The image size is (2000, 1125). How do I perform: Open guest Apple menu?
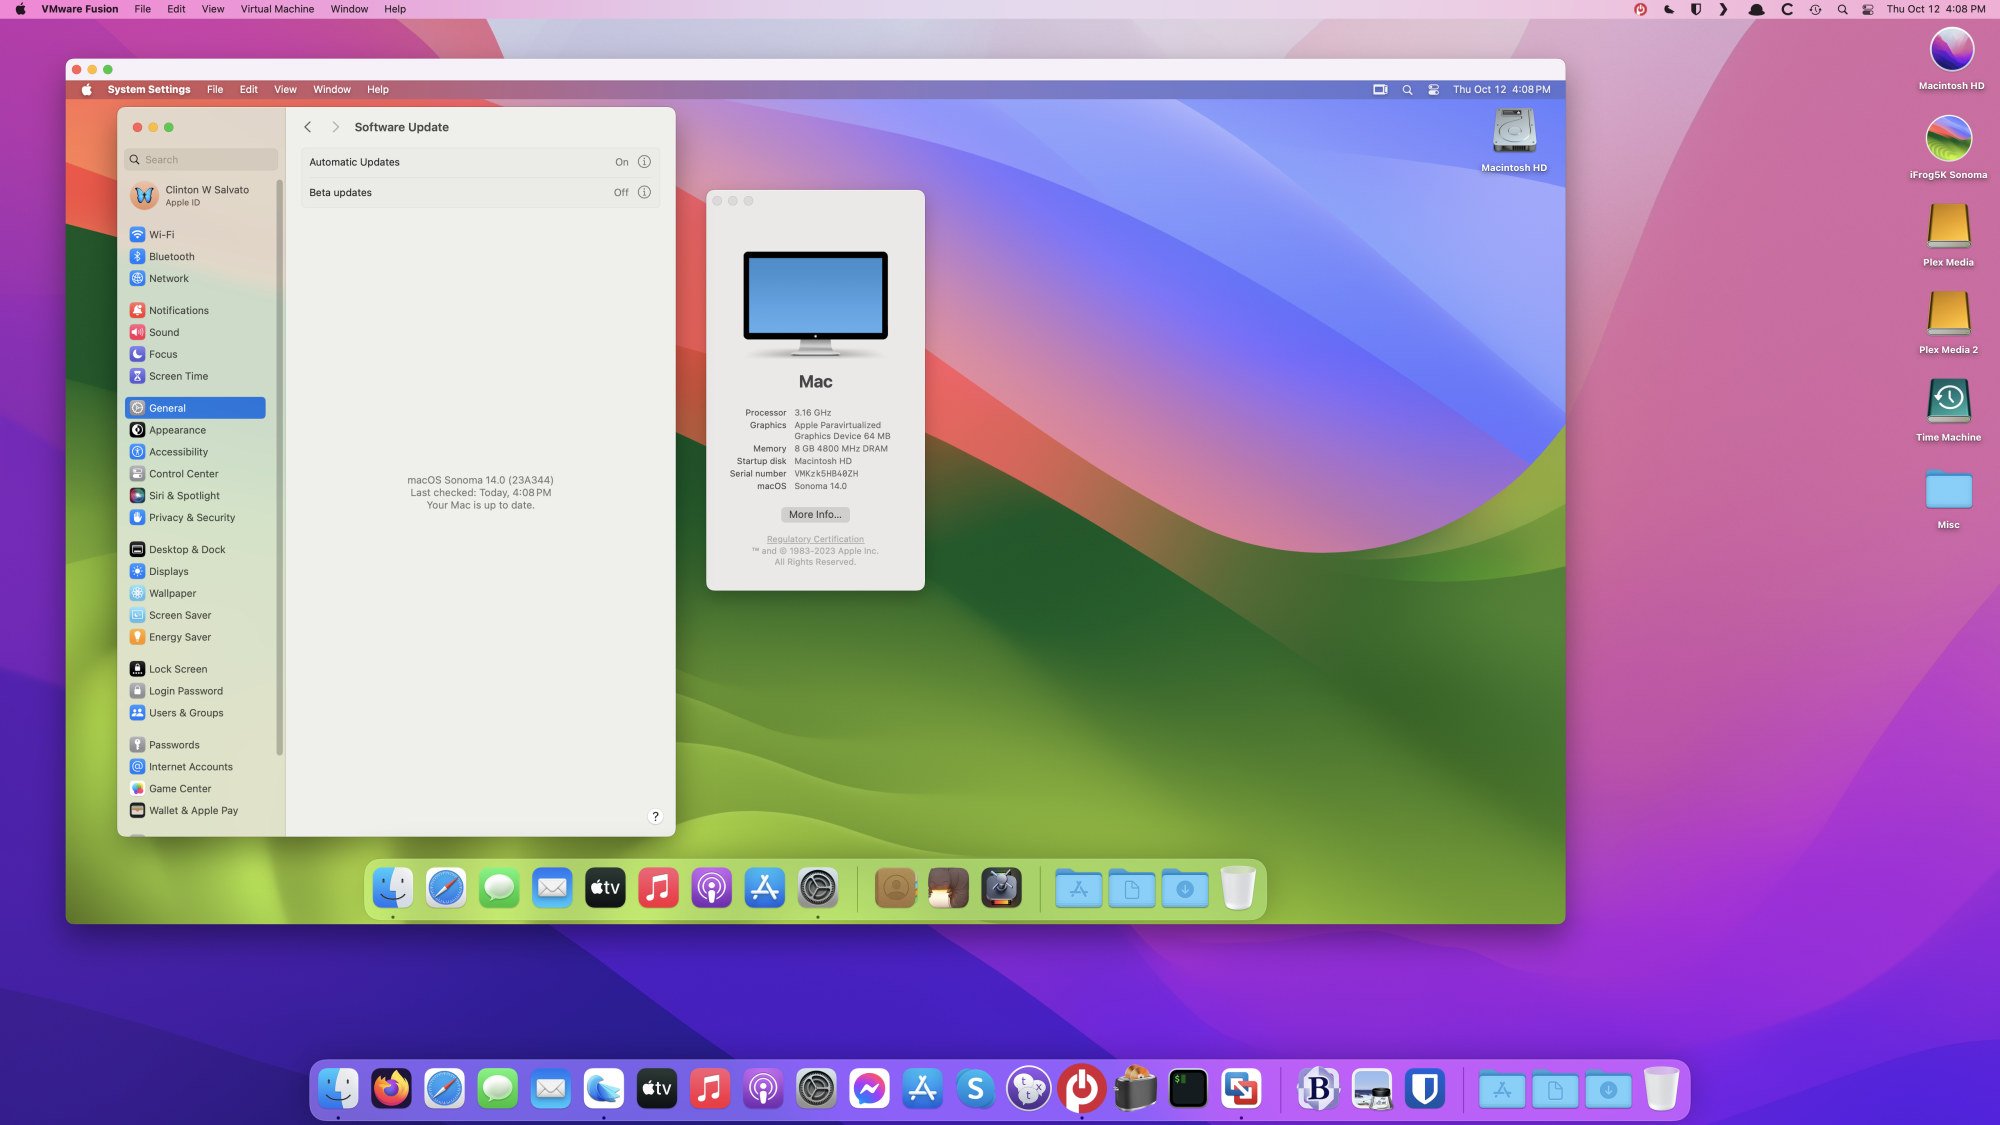[x=87, y=90]
